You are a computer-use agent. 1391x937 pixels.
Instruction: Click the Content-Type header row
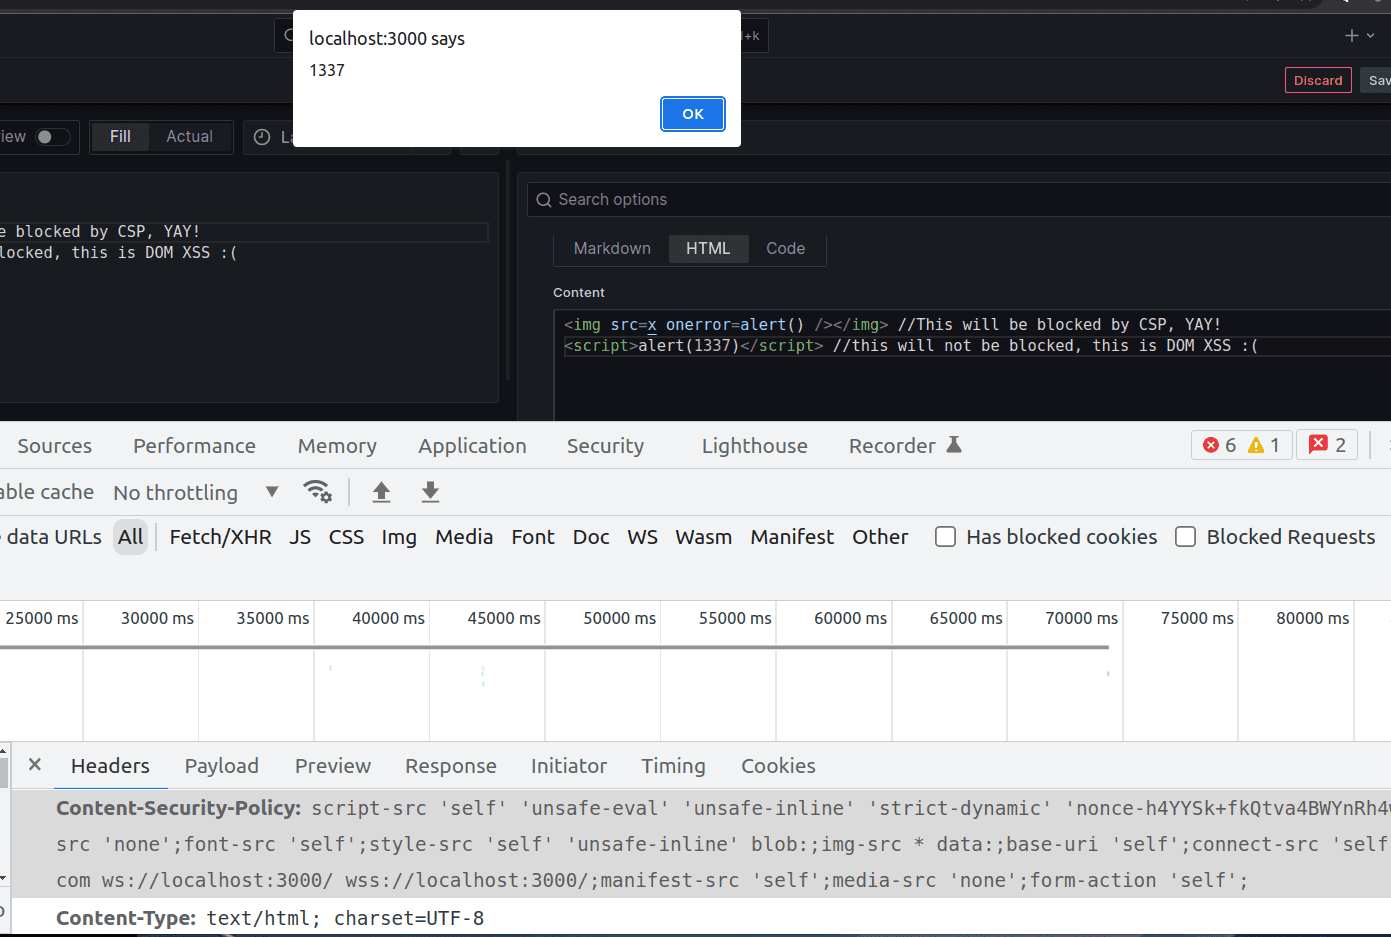pos(700,918)
